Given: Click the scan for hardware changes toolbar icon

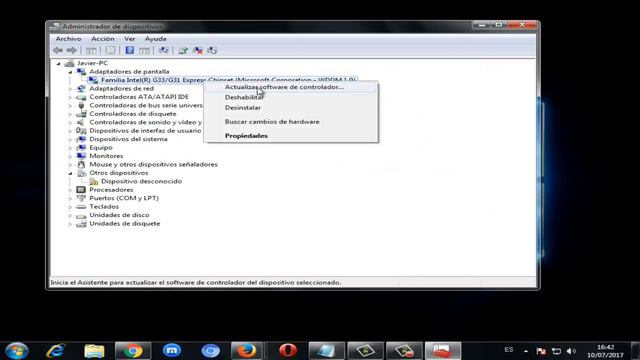Looking at the screenshot, I should pyautogui.click(x=164, y=50).
